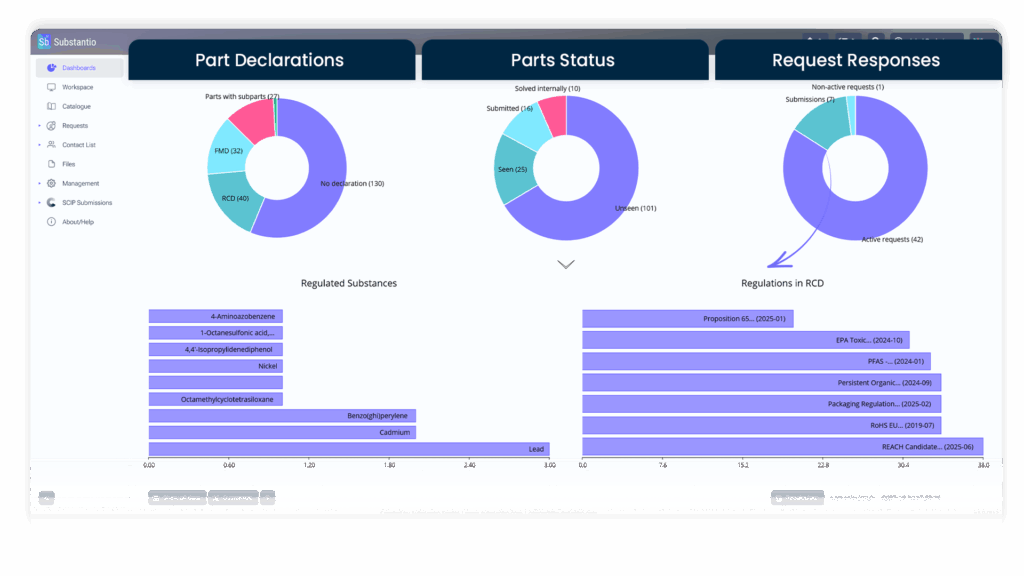Click the chevron below the Parts Status chart

coord(566,263)
